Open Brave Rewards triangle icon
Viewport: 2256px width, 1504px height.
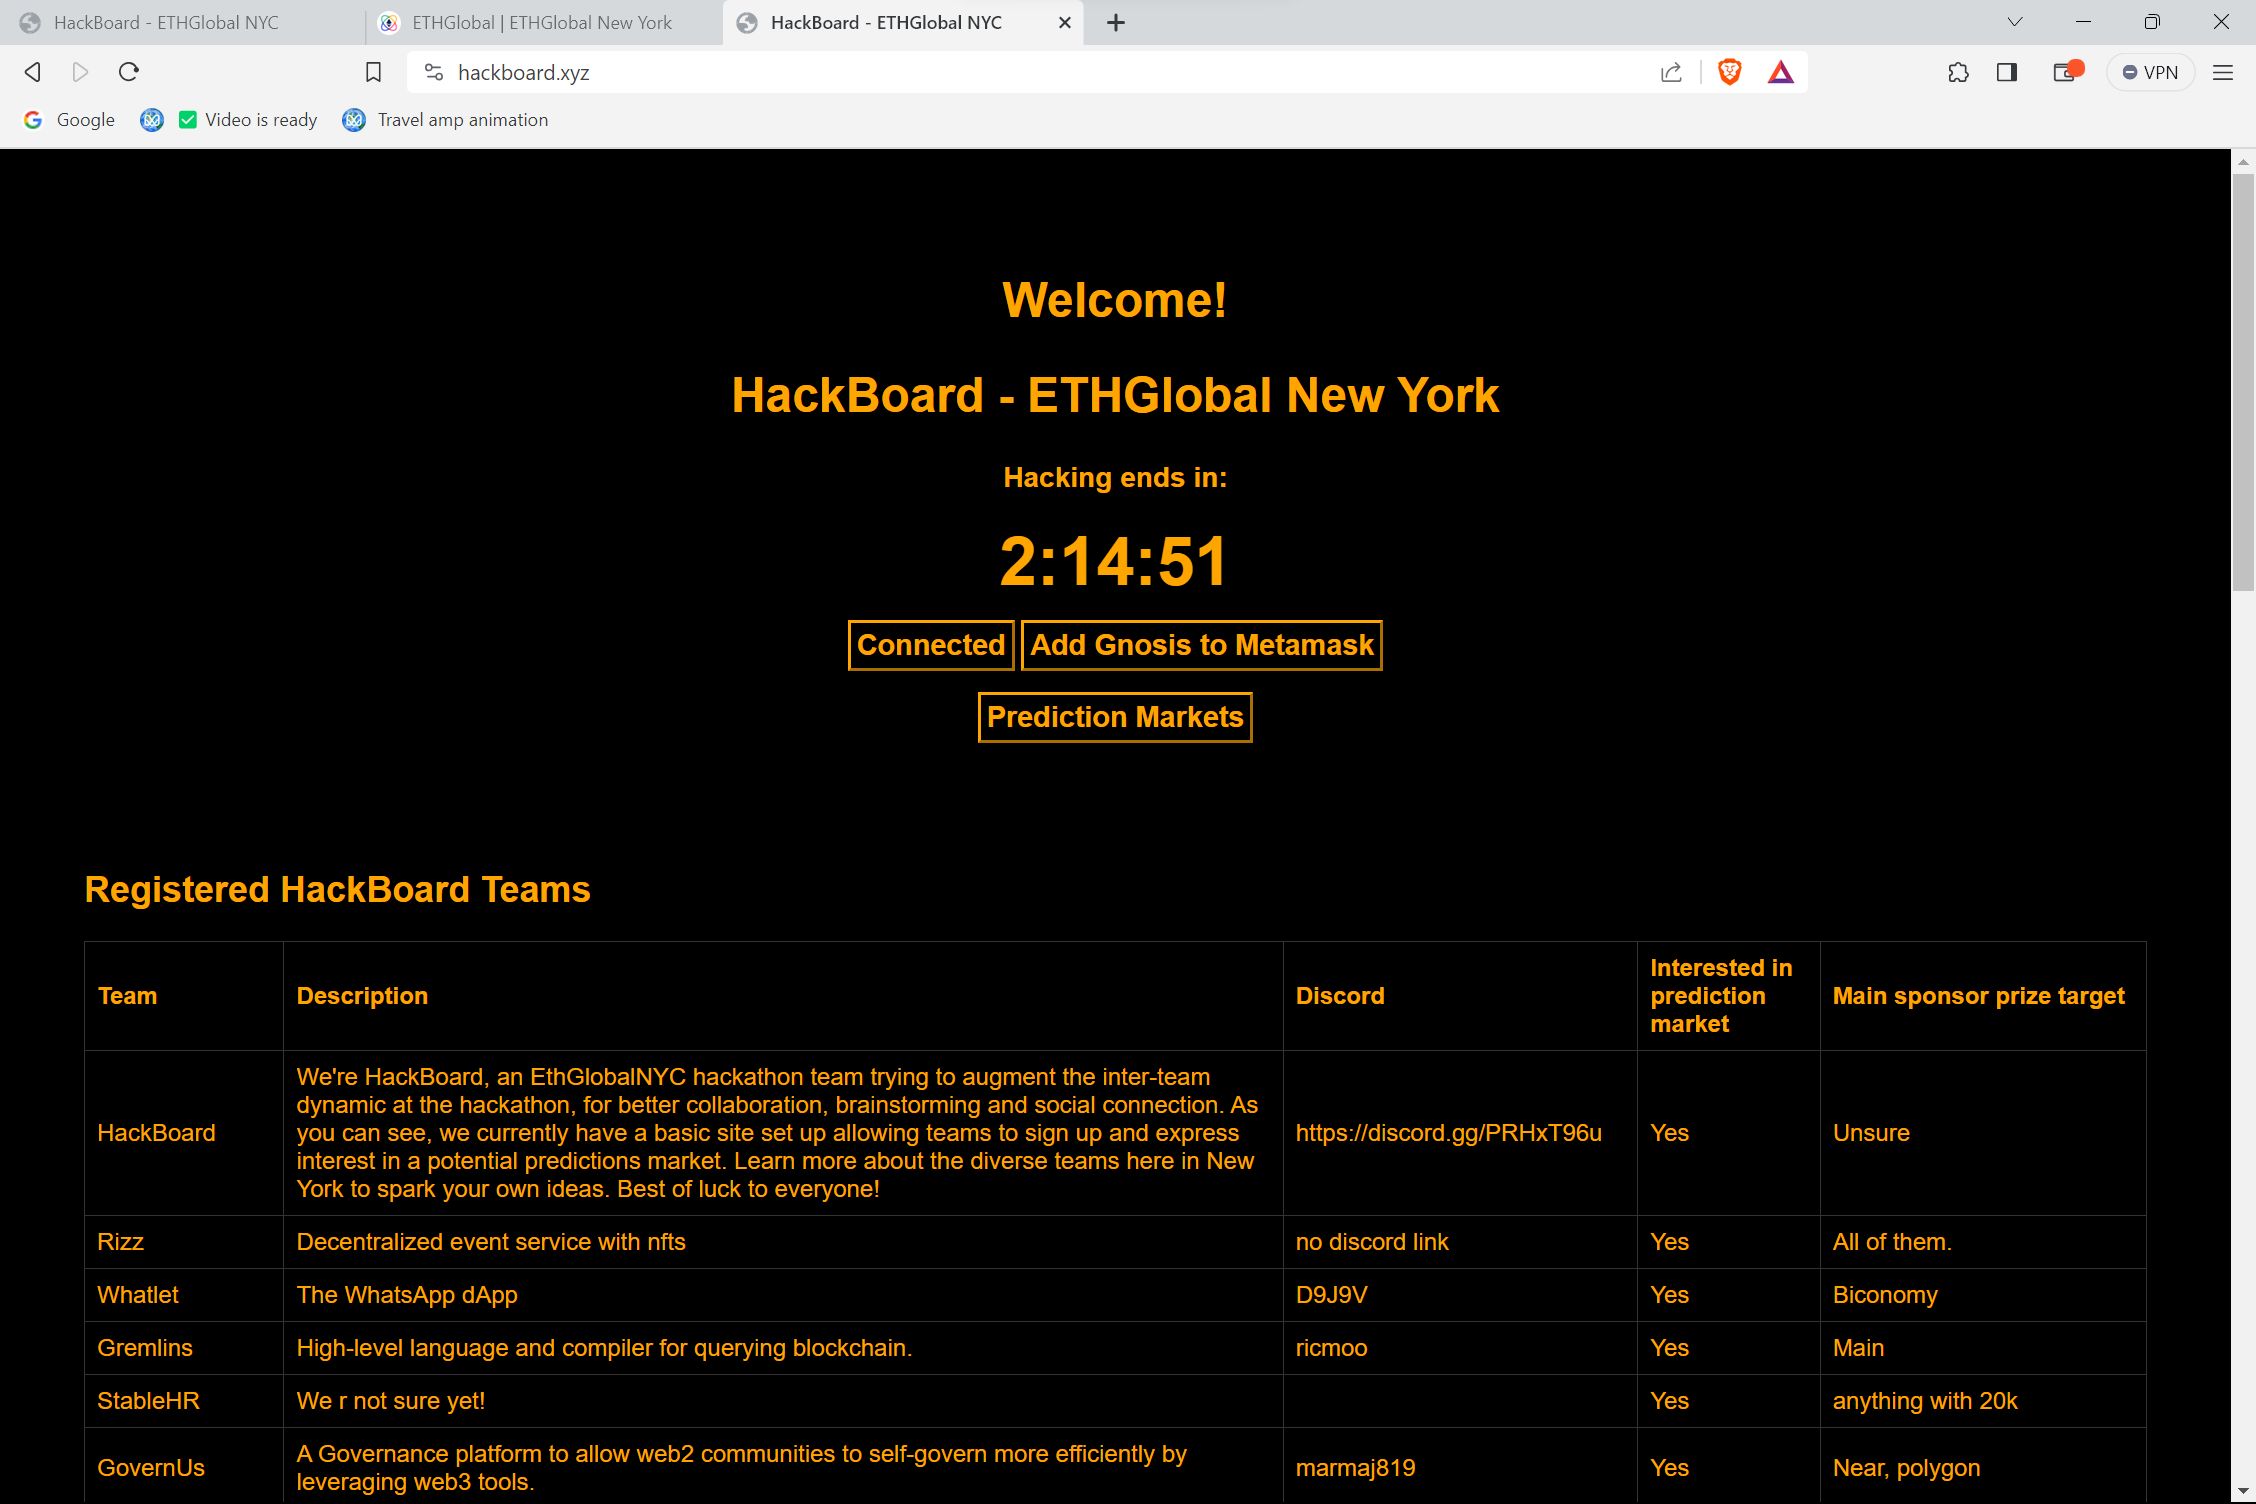point(1781,72)
